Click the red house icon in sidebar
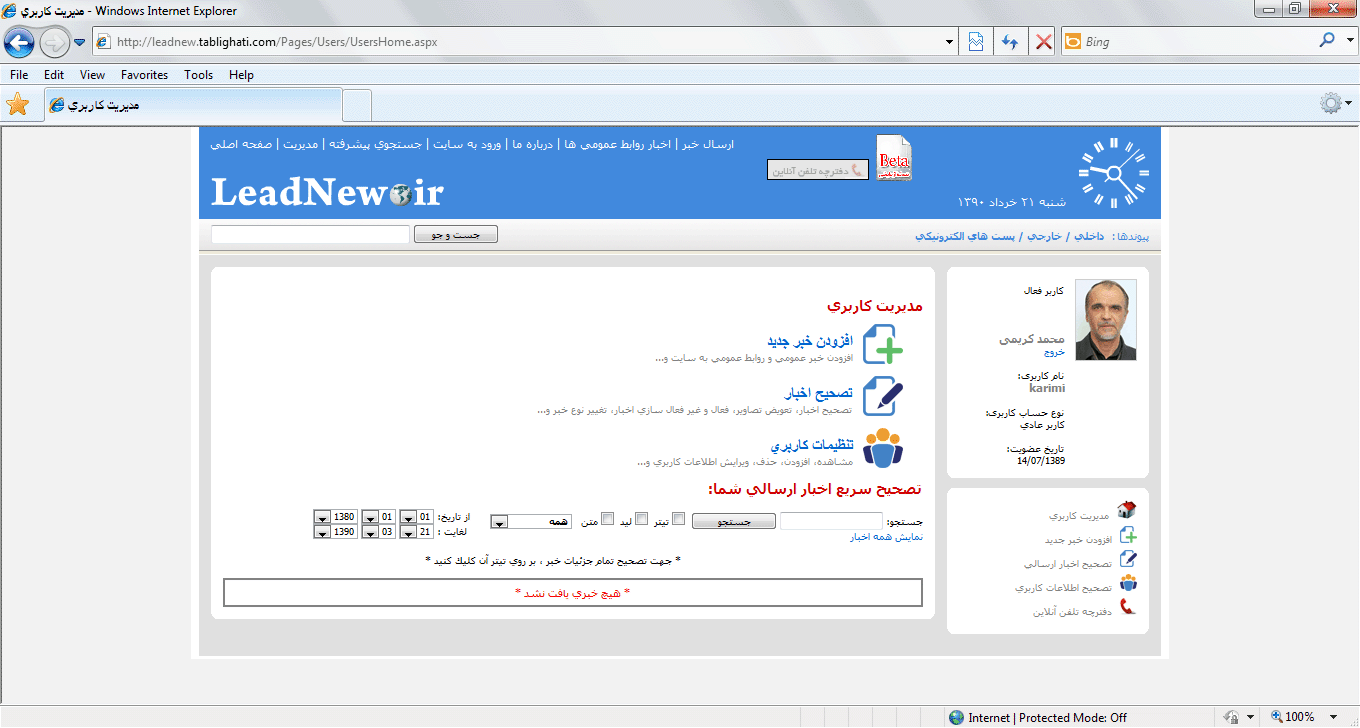 1127,511
